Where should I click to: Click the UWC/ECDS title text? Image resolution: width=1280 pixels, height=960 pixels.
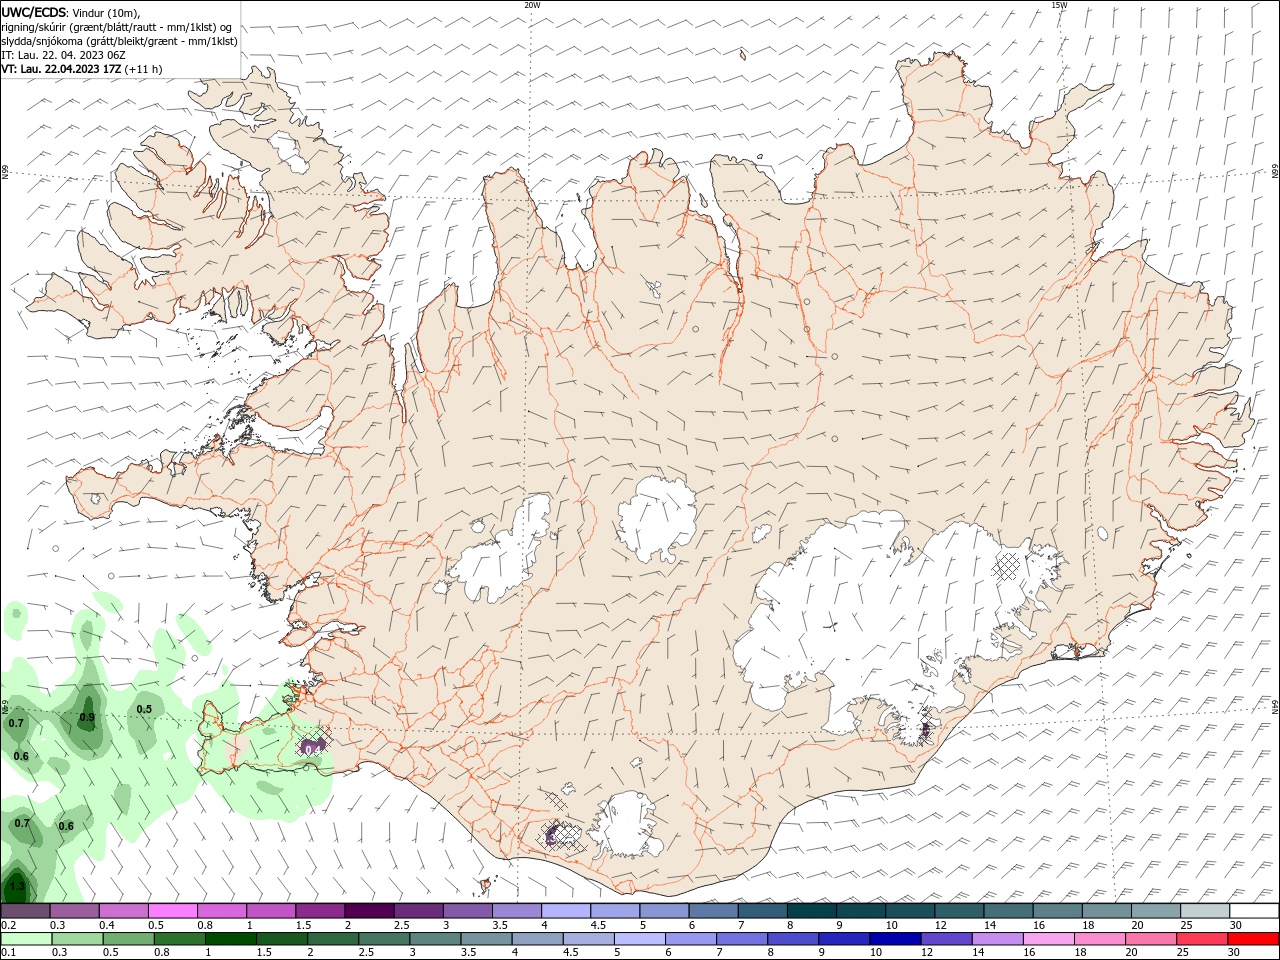[x=35, y=12]
